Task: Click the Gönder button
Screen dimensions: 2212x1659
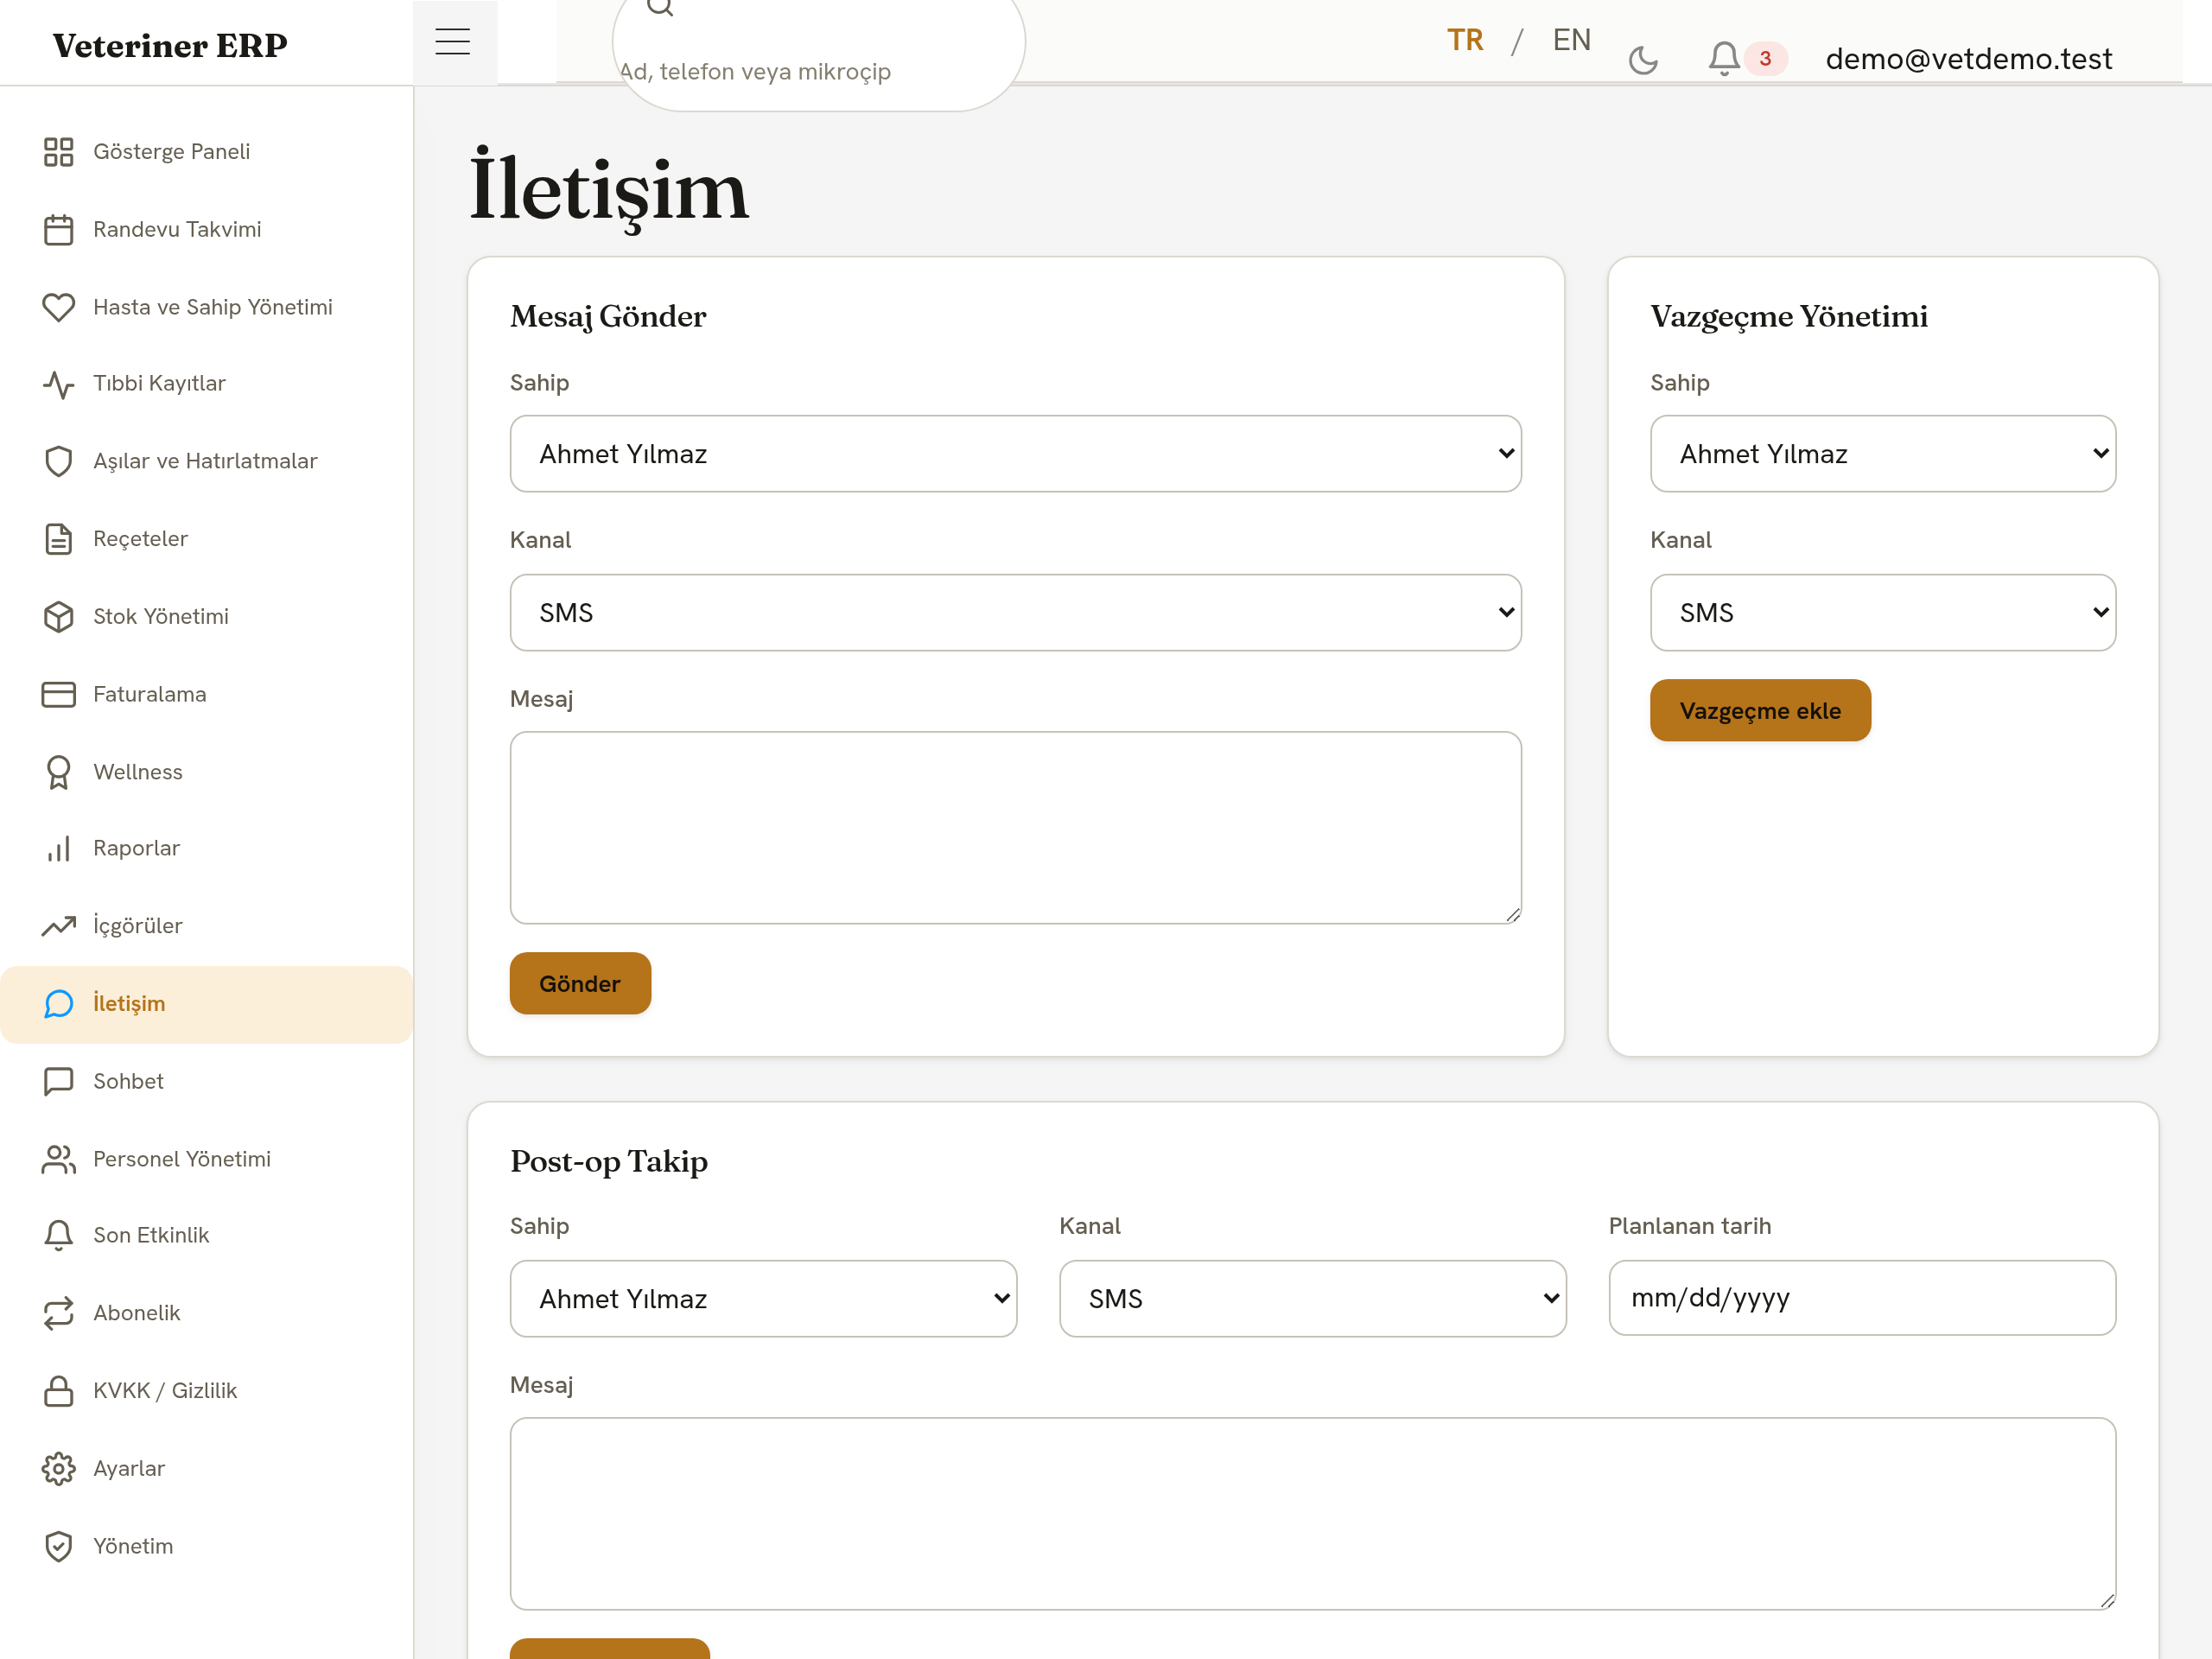Action: tap(580, 983)
